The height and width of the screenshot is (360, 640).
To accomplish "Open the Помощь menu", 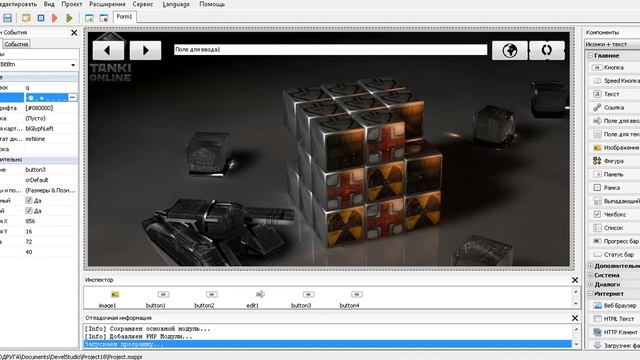I will pyautogui.click(x=212, y=4).
